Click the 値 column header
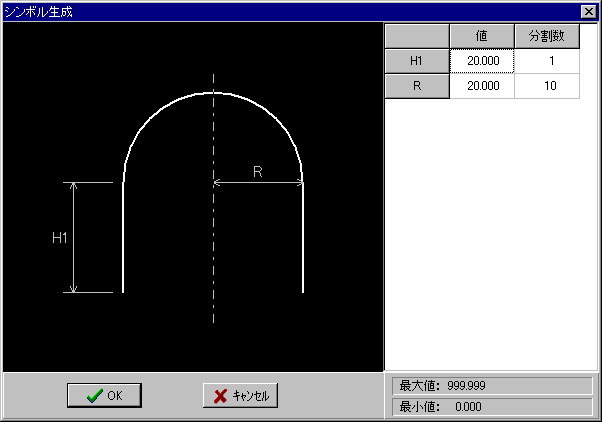 coord(482,36)
